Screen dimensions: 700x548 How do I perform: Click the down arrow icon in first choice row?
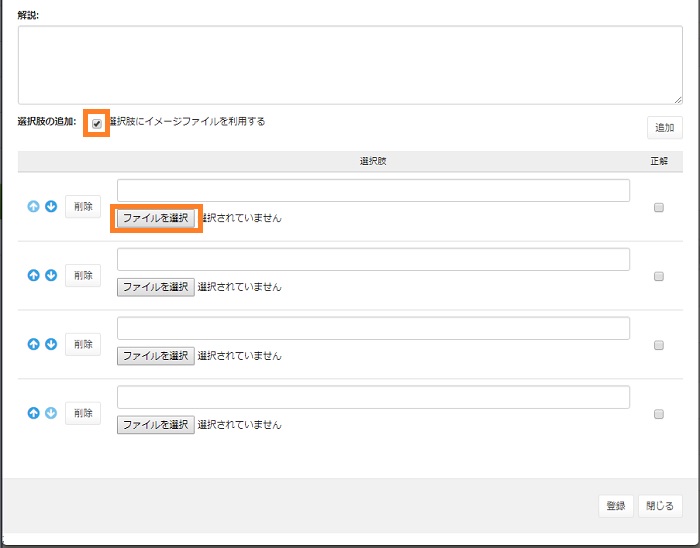click(x=51, y=207)
